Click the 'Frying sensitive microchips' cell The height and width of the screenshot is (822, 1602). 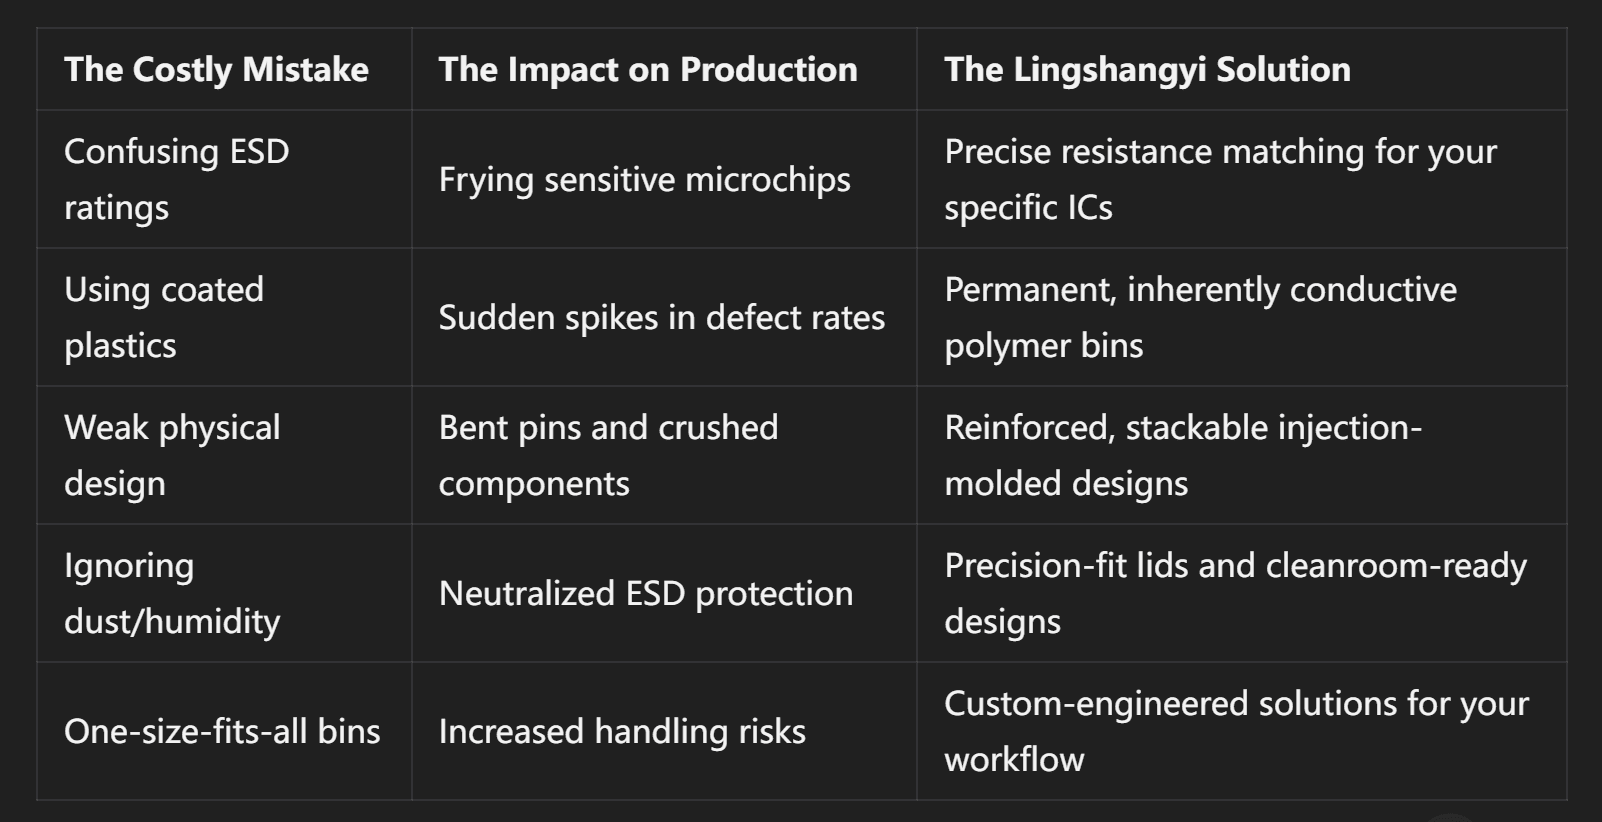click(x=644, y=180)
